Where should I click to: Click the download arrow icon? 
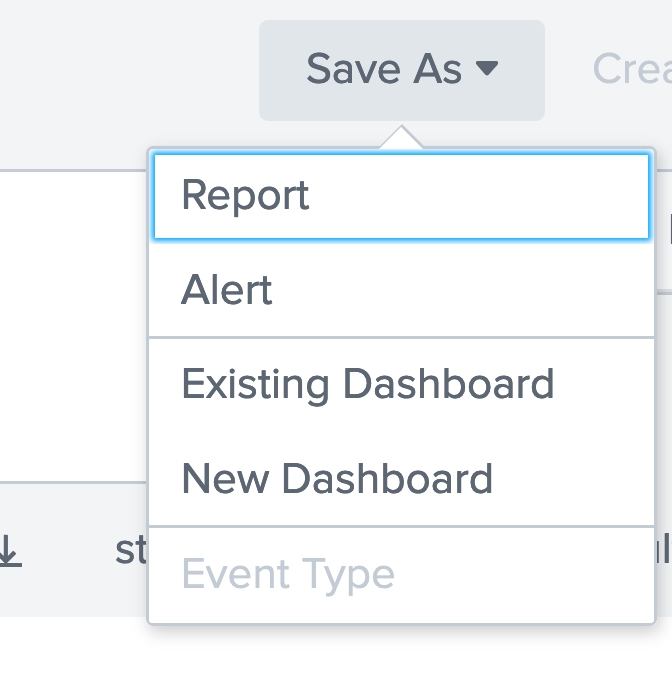point(9,551)
